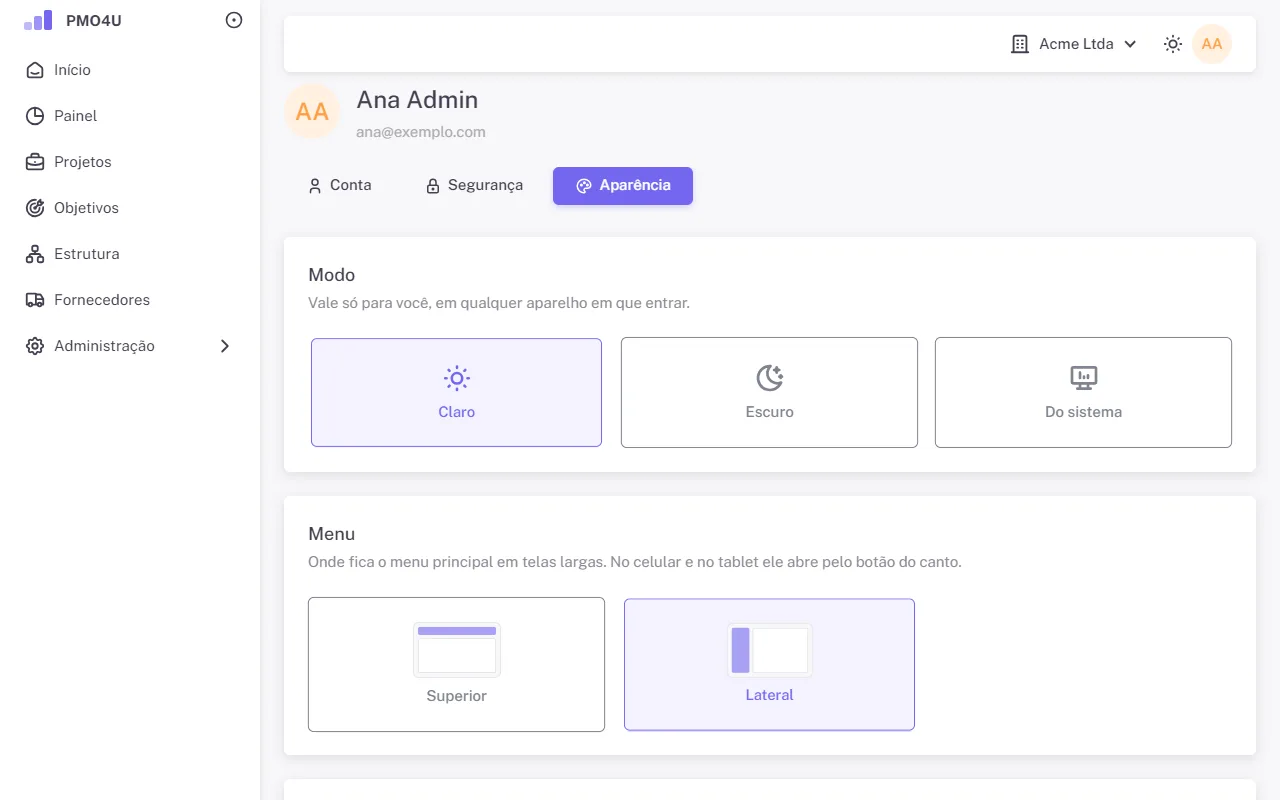Click the Administração gear icon

click(35, 346)
